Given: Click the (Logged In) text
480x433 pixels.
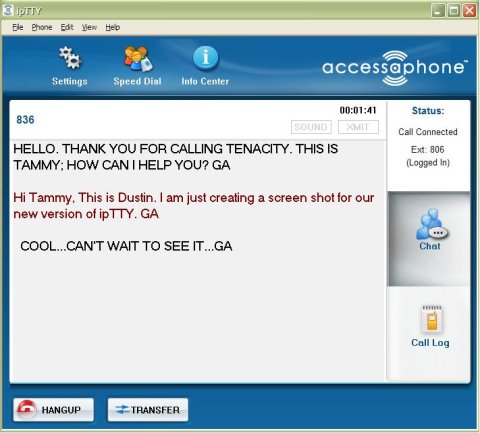Looking at the screenshot, I should tap(428, 163).
